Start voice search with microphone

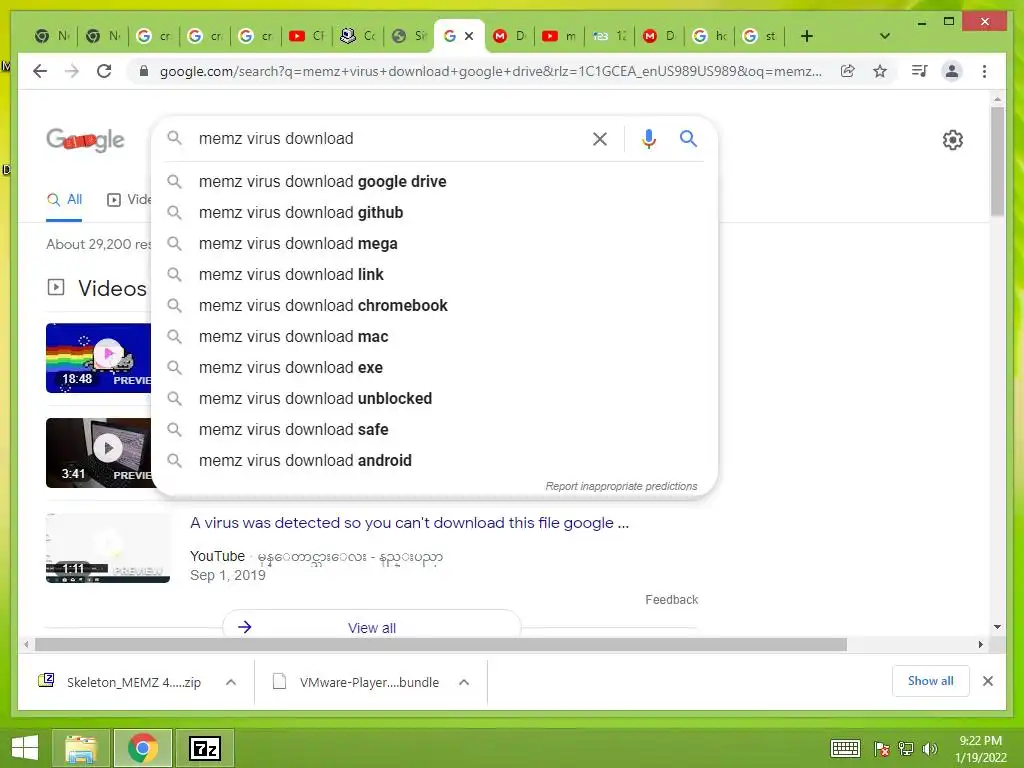648,138
